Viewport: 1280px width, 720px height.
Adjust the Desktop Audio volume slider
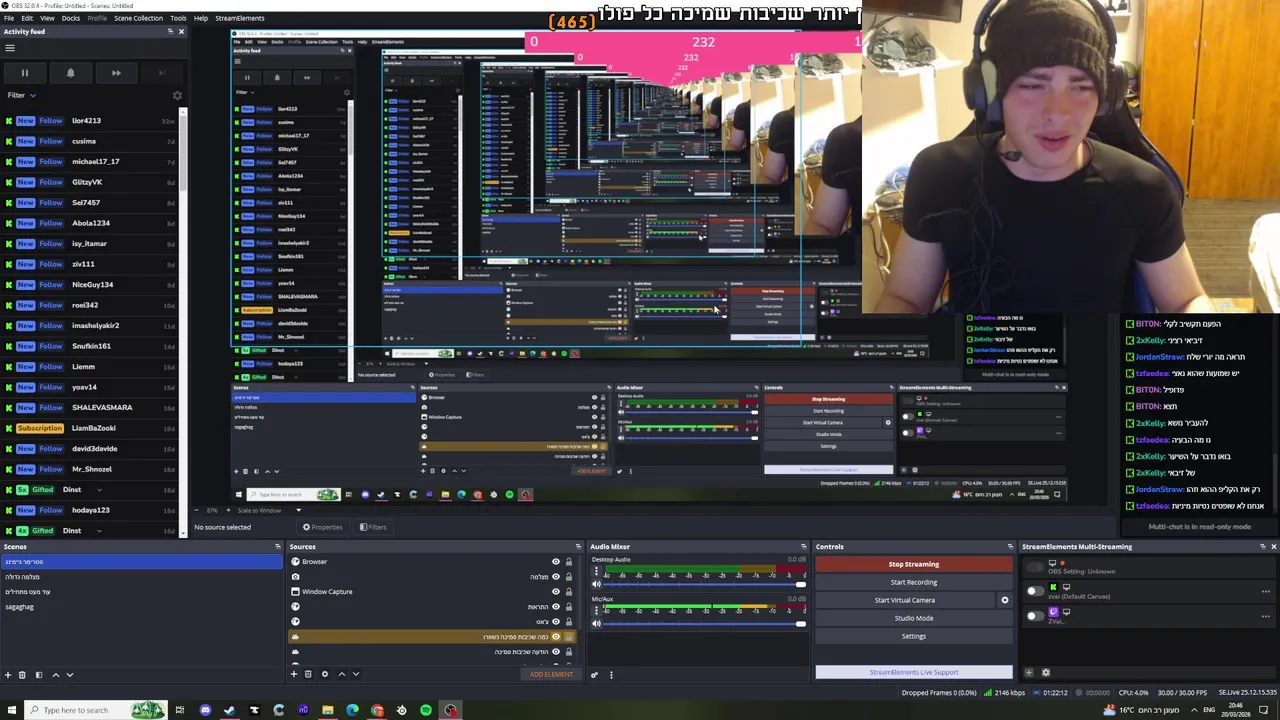pyautogui.click(x=705, y=584)
